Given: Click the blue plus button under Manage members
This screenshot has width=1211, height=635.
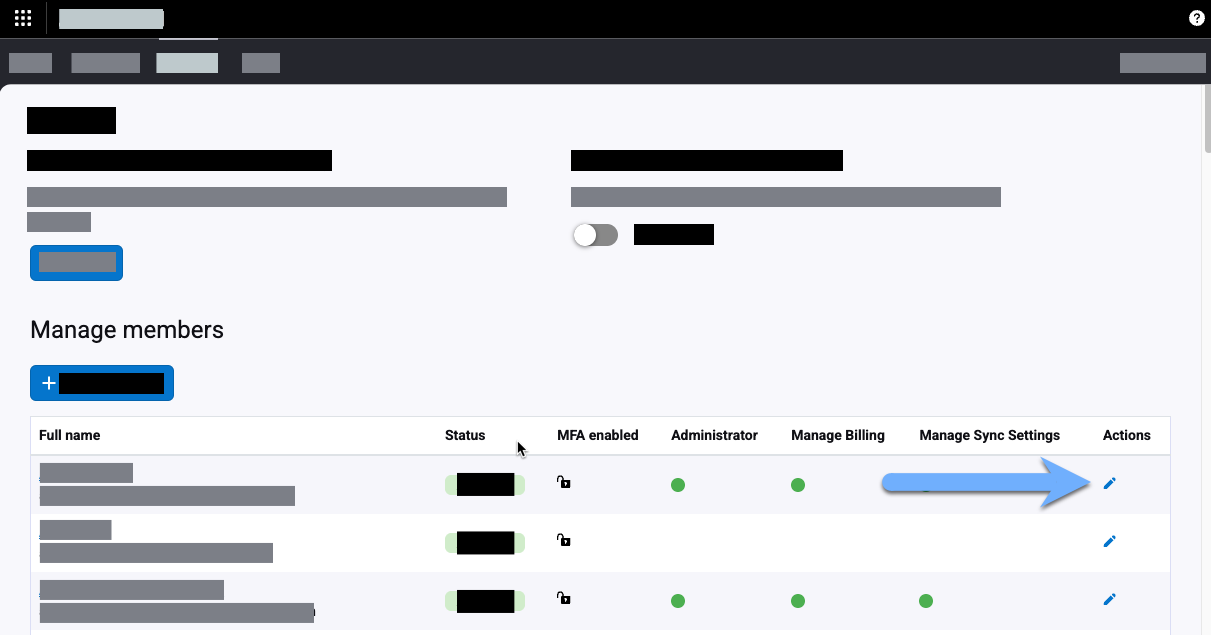Looking at the screenshot, I should (102, 383).
